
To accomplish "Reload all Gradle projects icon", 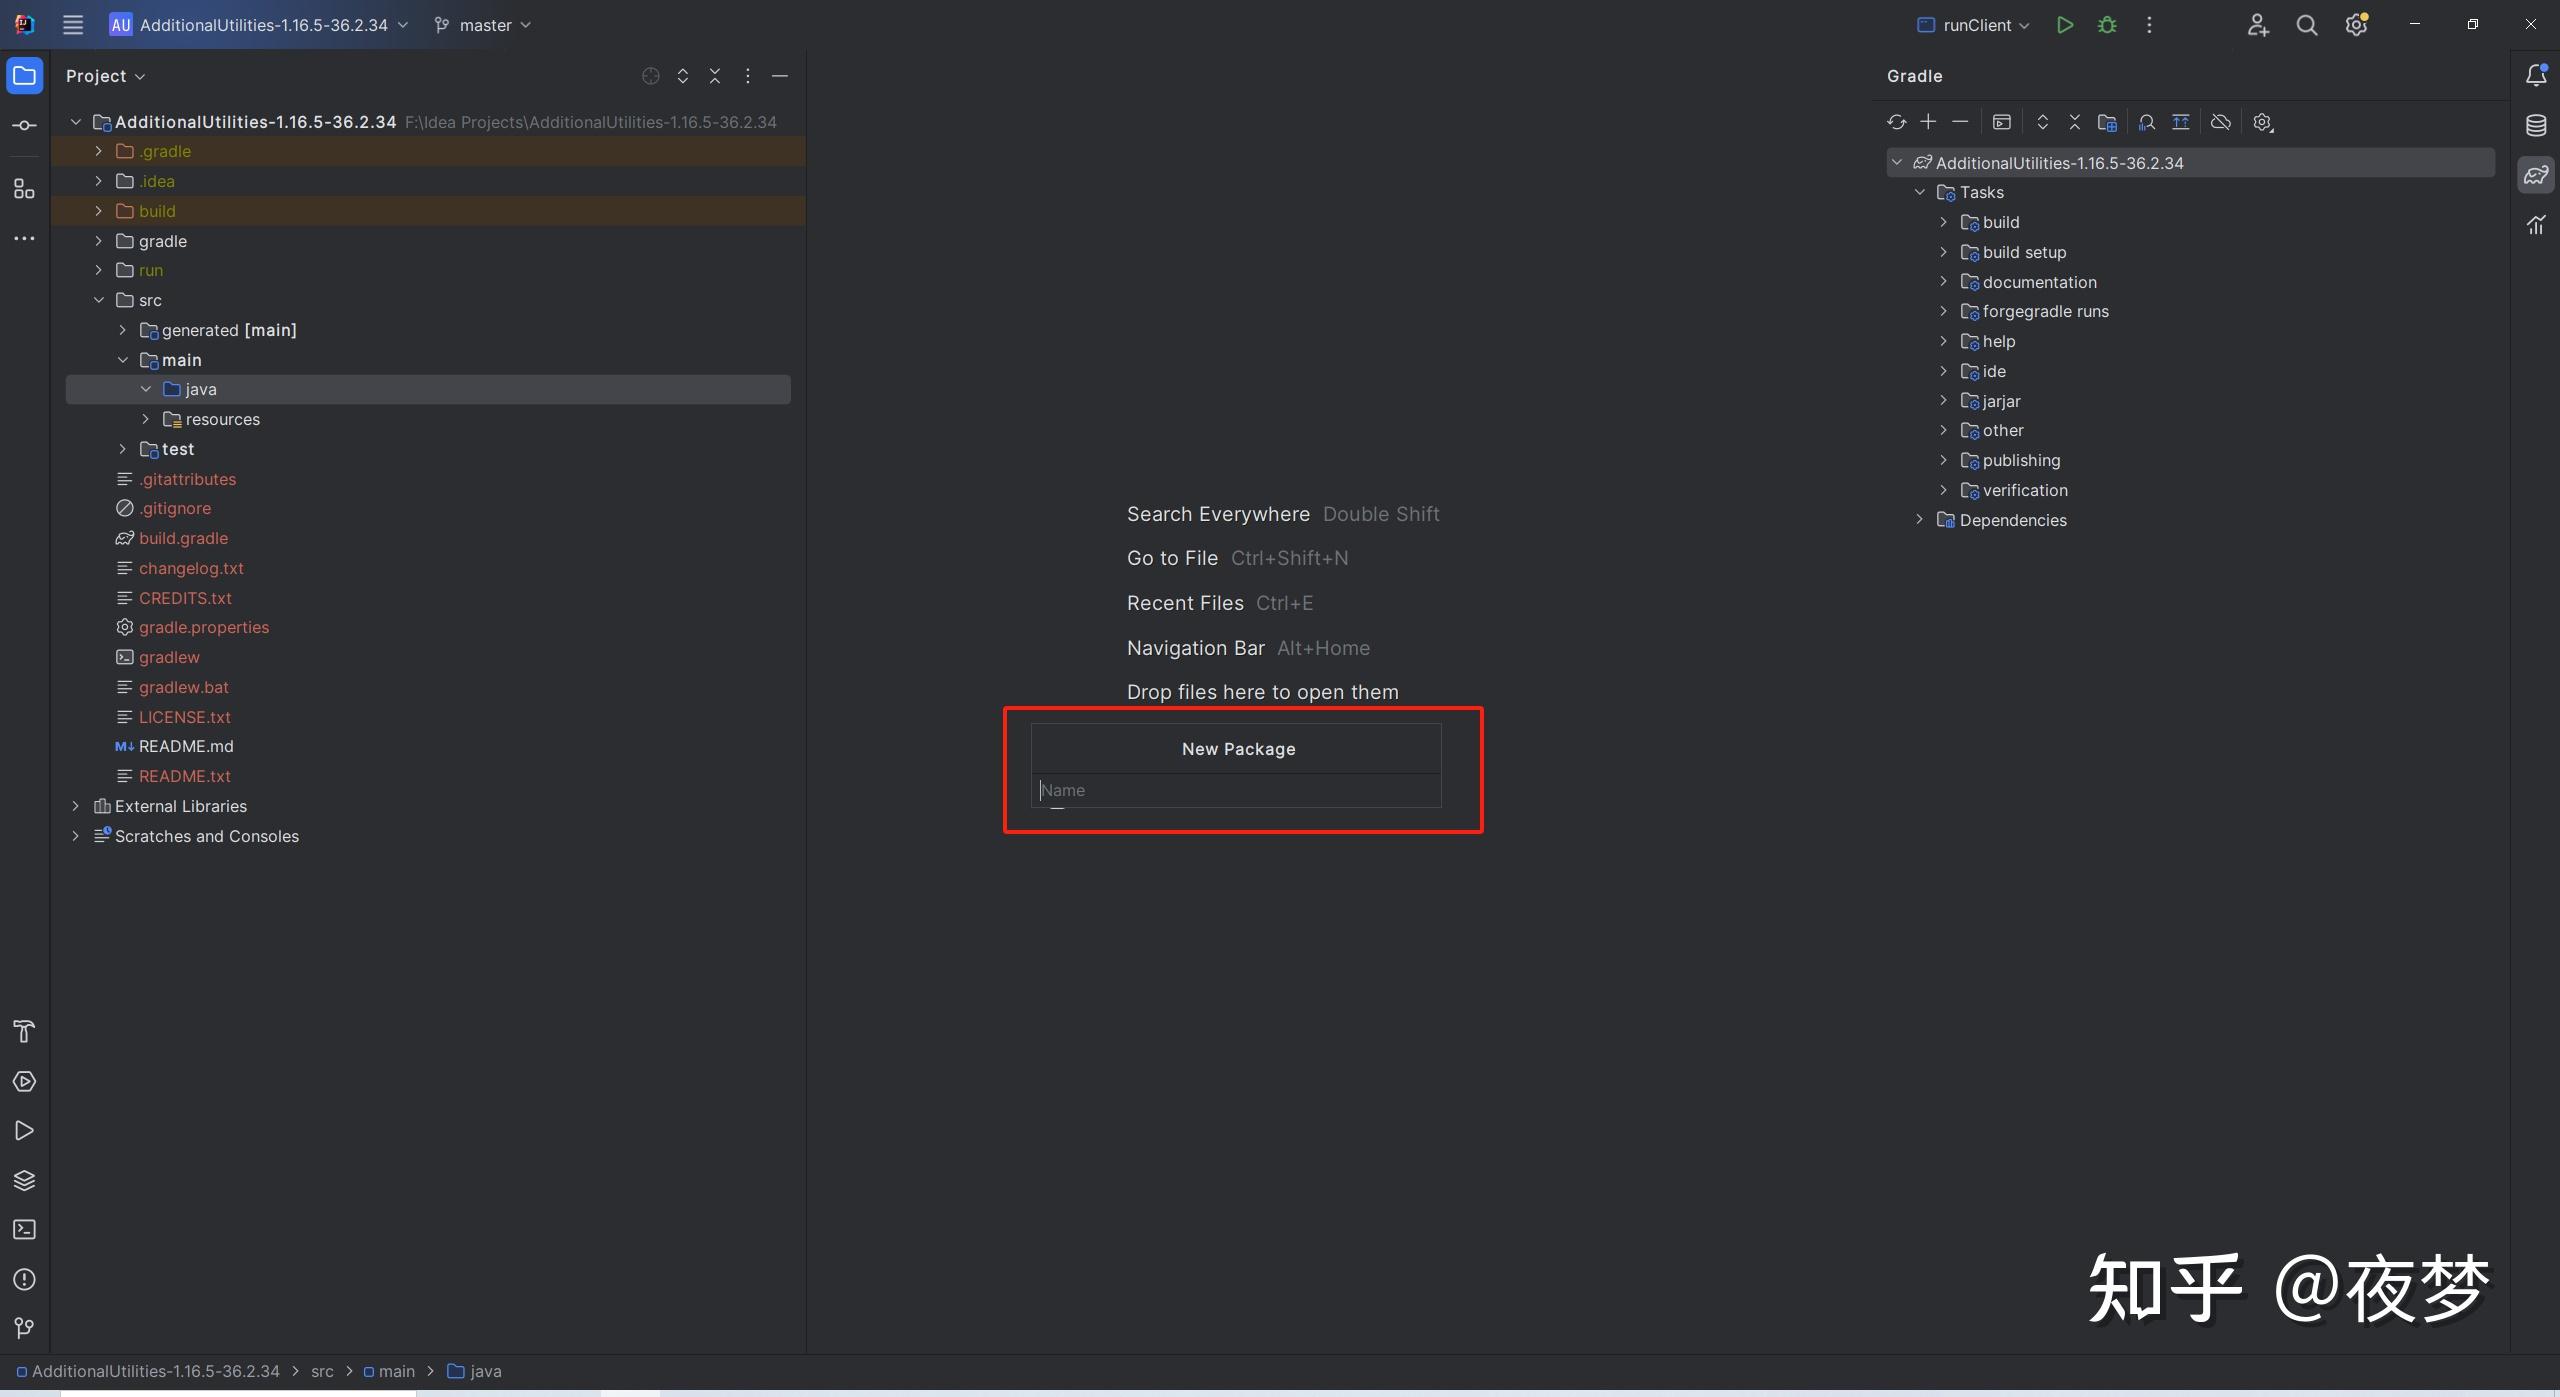I will click(x=1896, y=122).
